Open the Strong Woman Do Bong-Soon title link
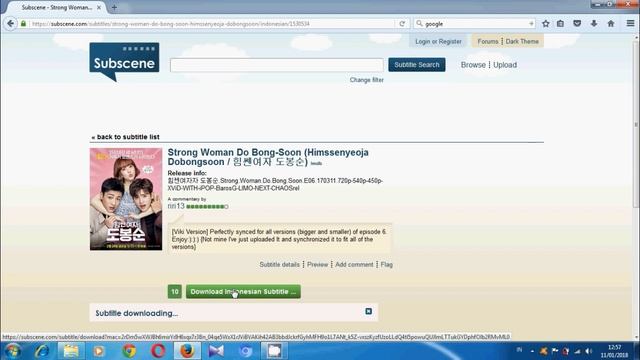640x360 pixels. (x=268, y=157)
